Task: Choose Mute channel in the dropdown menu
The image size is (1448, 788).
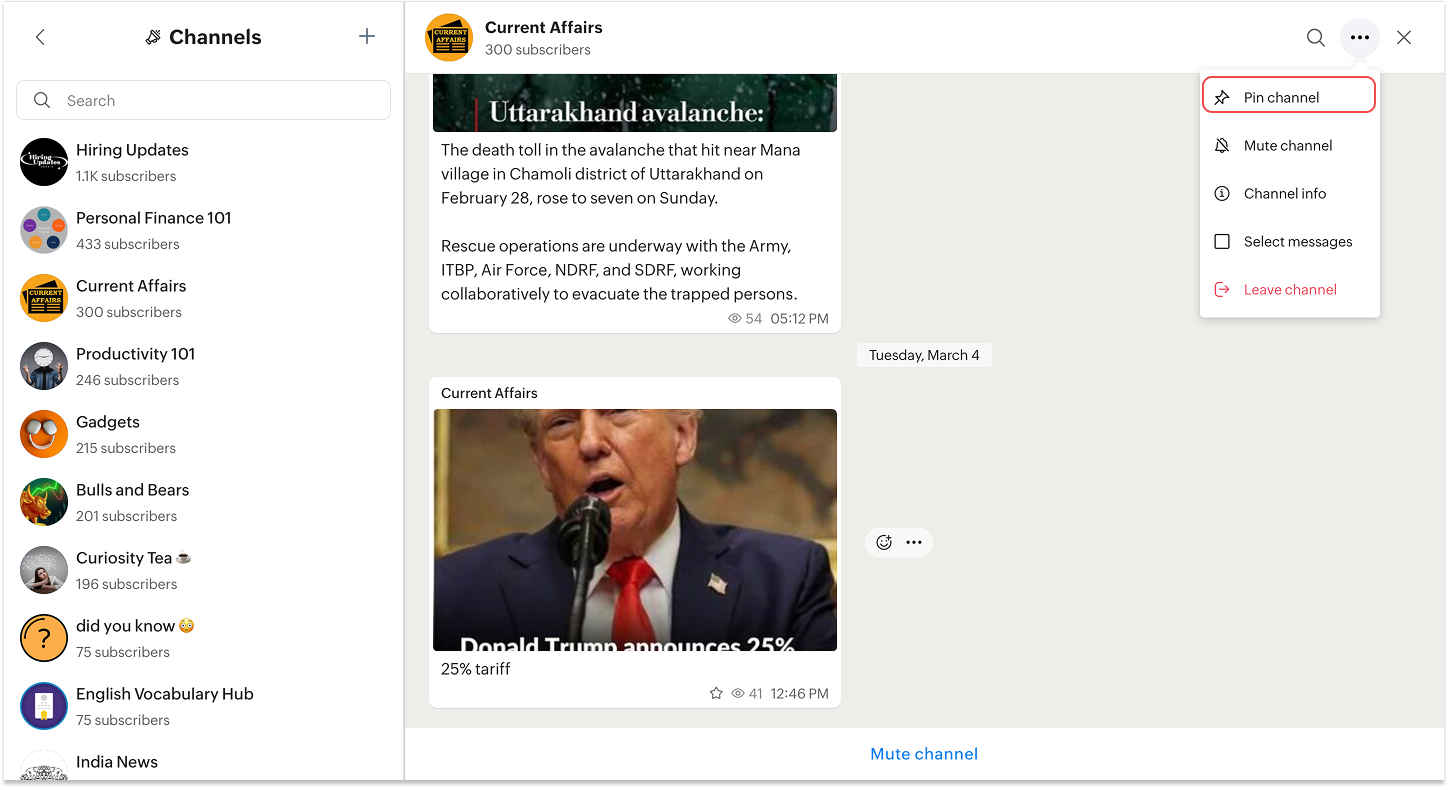Action: click(x=1289, y=145)
